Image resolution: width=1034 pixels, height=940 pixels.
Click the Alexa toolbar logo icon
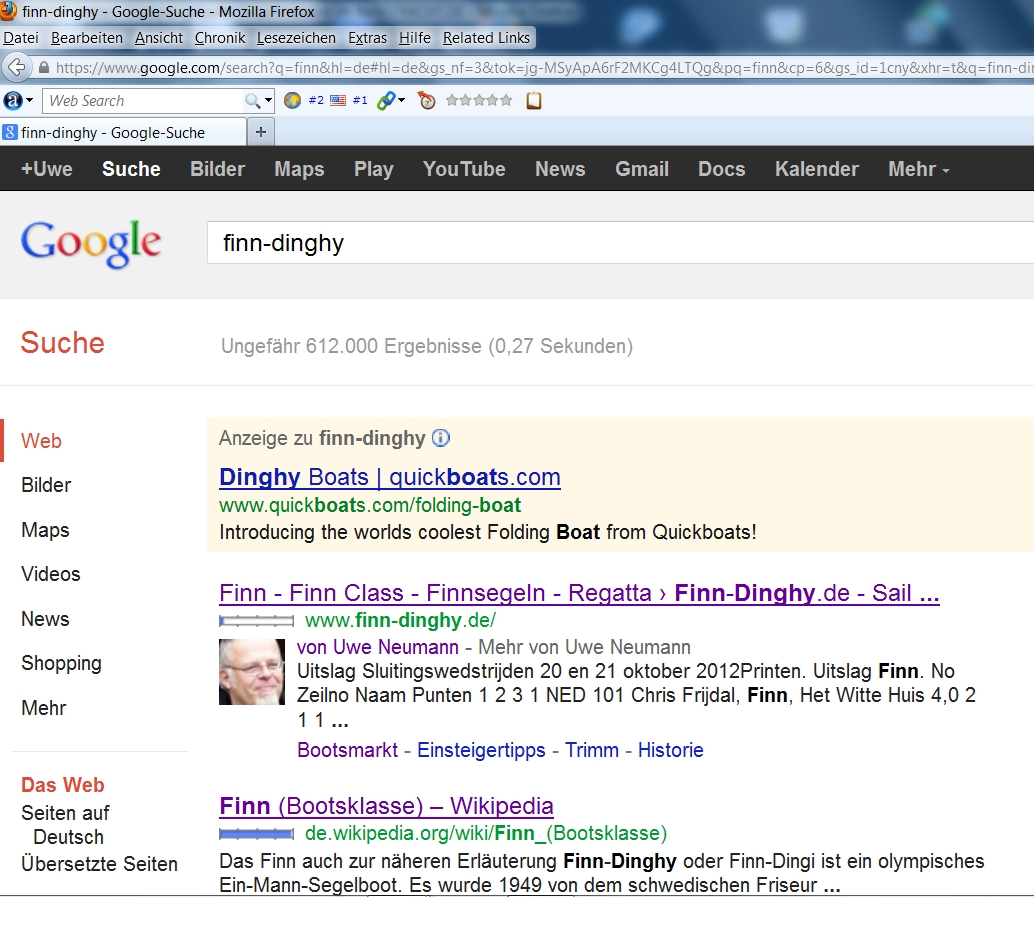(x=13, y=100)
